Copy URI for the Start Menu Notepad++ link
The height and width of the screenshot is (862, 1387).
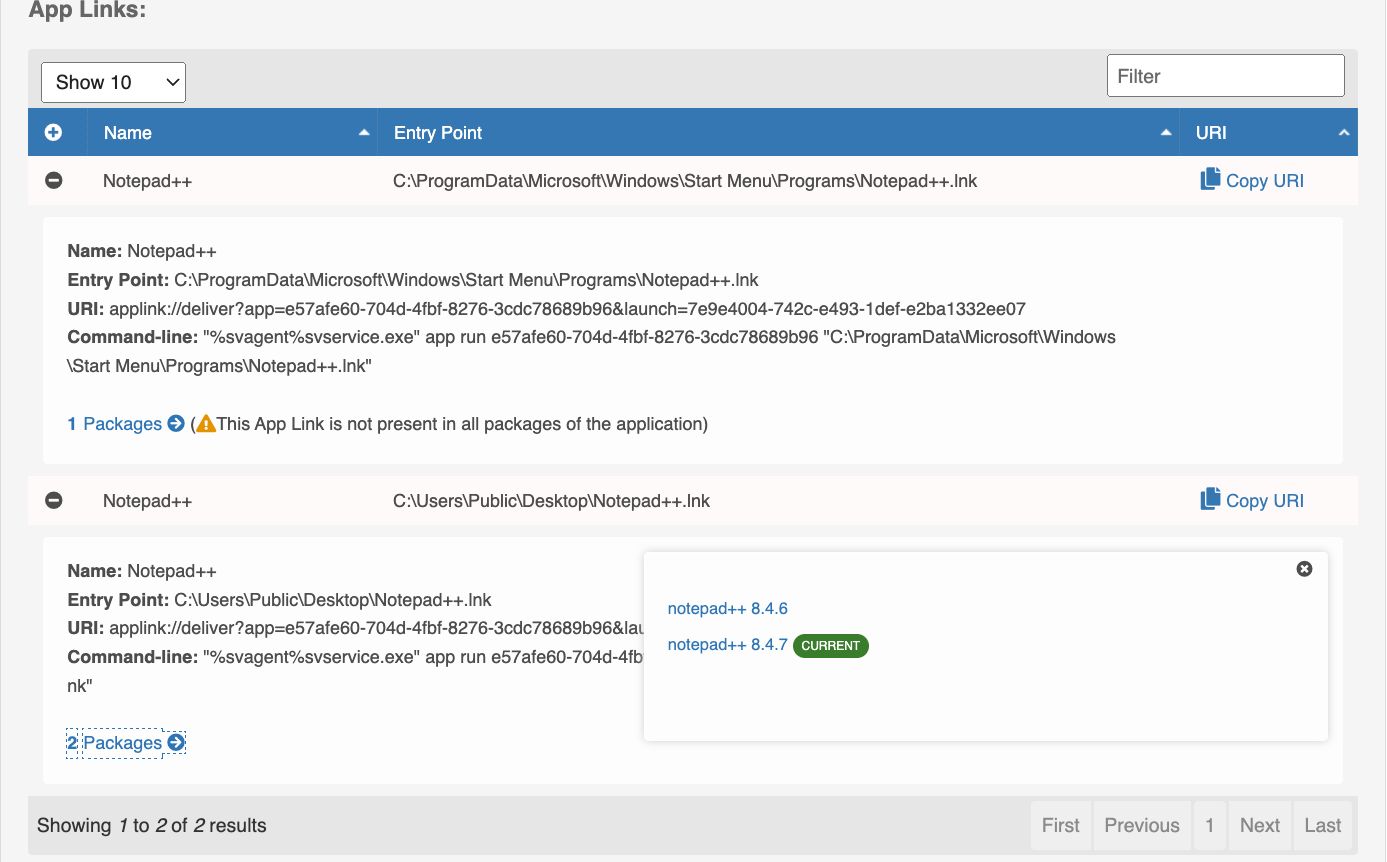click(x=1252, y=180)
